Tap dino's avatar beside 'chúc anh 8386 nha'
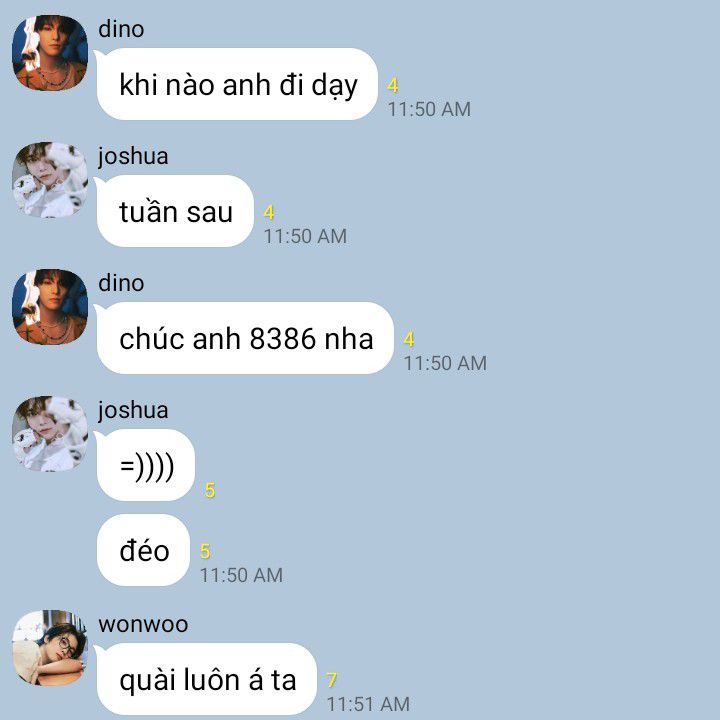720x720 pixels. 50,307
